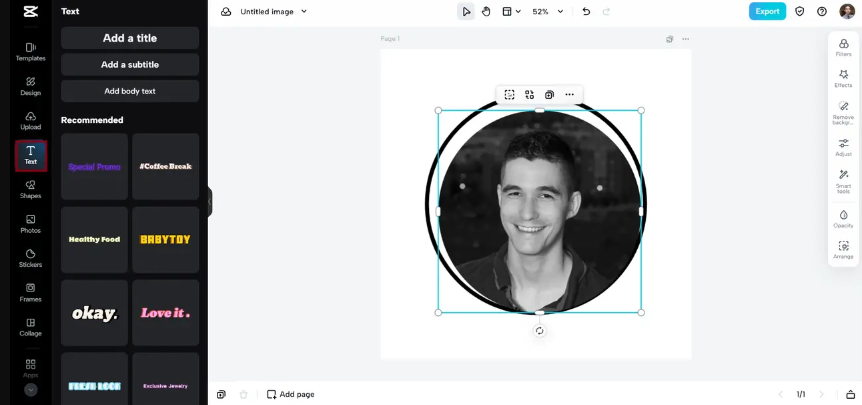Collapse the Text side panel handle
The image size is (862, 405).
pyautogui.click(x=209, y=202)
